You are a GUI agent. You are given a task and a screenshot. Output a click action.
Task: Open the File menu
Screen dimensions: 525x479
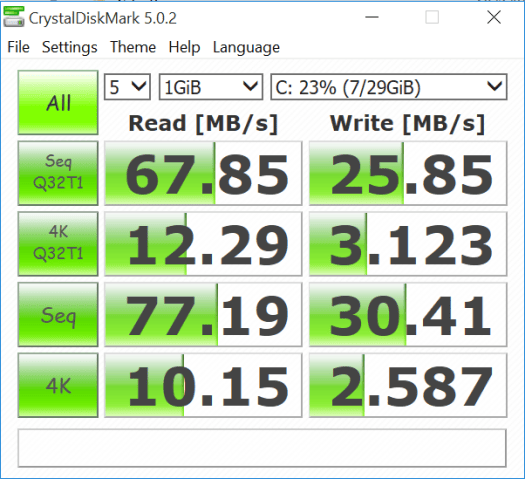[x=18, y=47]
